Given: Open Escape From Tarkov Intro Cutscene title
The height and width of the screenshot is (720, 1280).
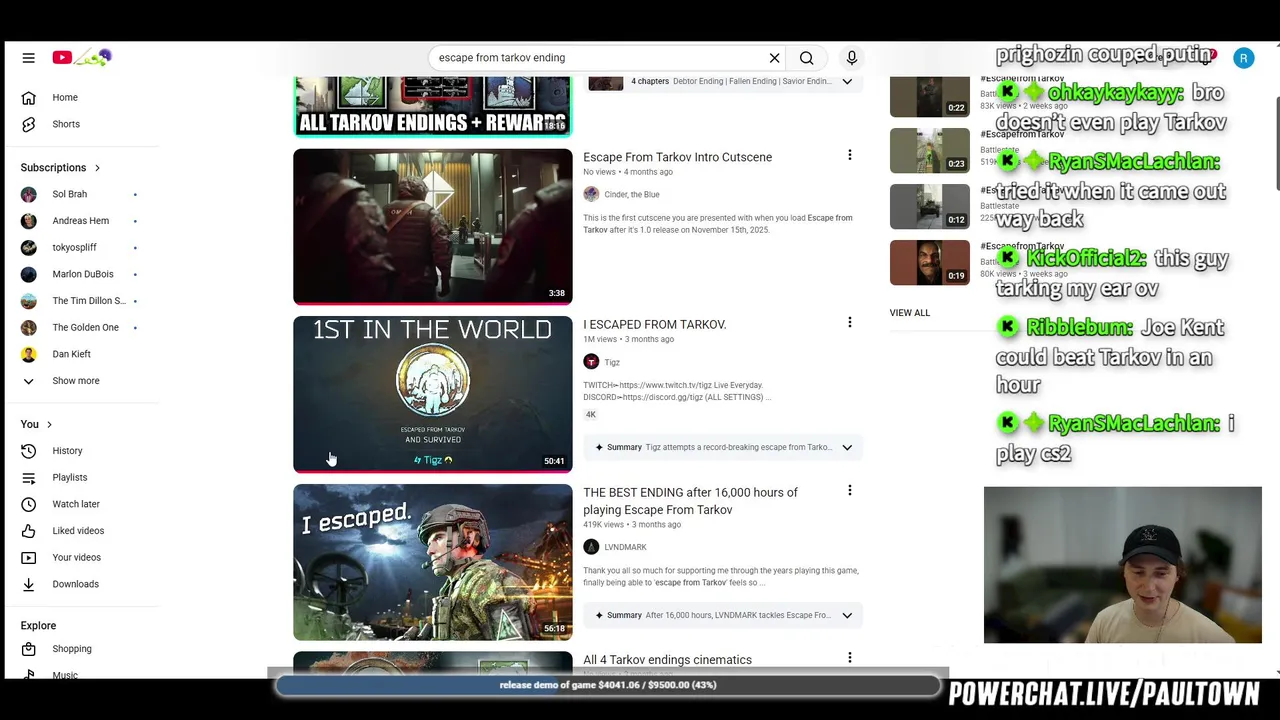Looking at the screenshot, I should point(677,157).
